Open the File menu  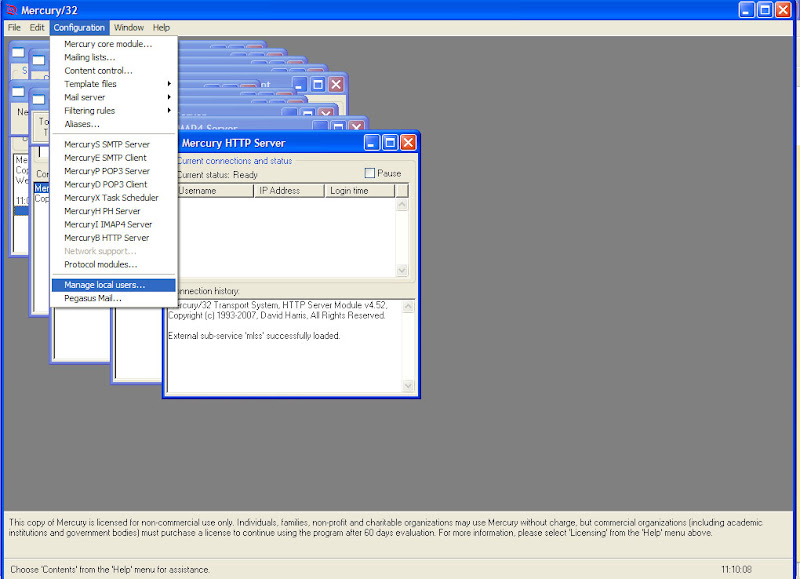pyautogui.click(x=14, y=28)
